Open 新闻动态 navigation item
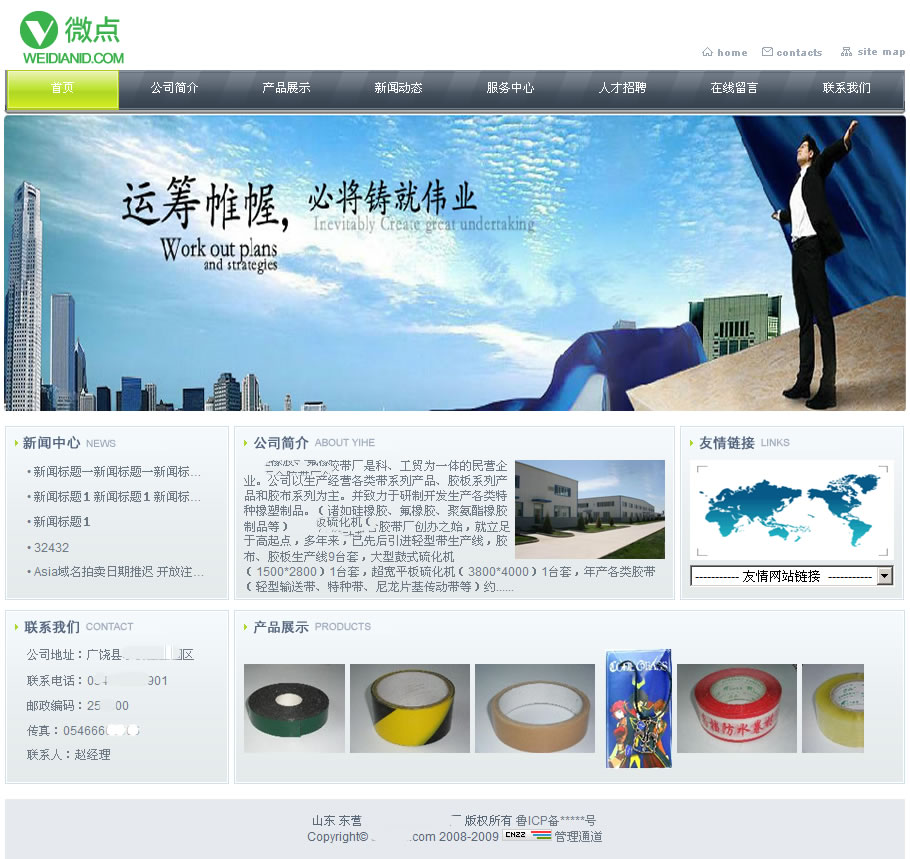The height and width of the screenshot is (859, 910). (x=398, y=89)
